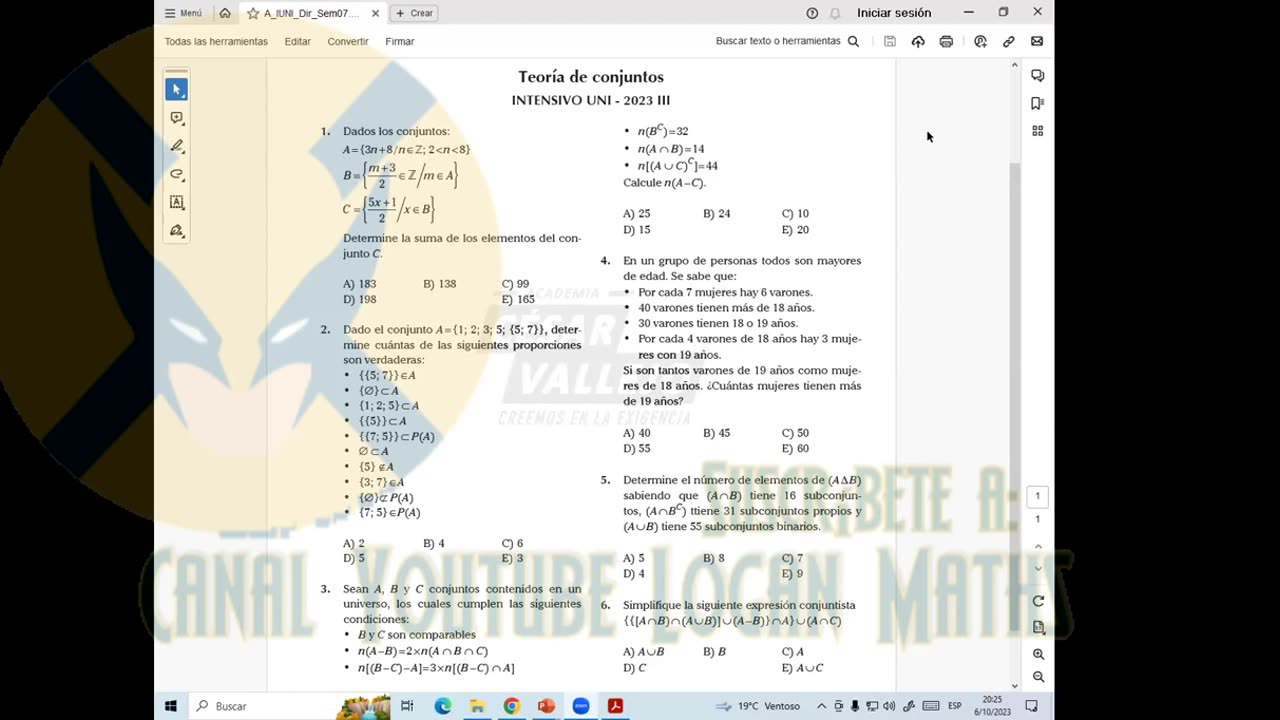Switch the ESP input language
Viewport: 1280px width, 720px height.
click(955, 706)
